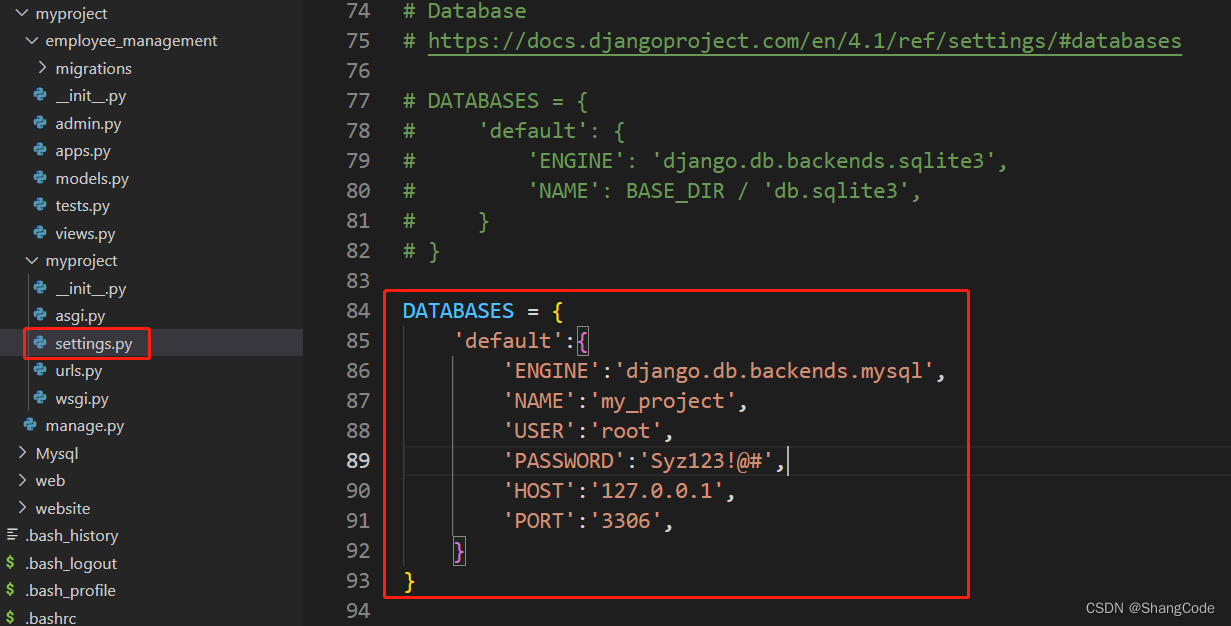Open urls.py file
Viewport: 1231px width, 626px height.
78,370
